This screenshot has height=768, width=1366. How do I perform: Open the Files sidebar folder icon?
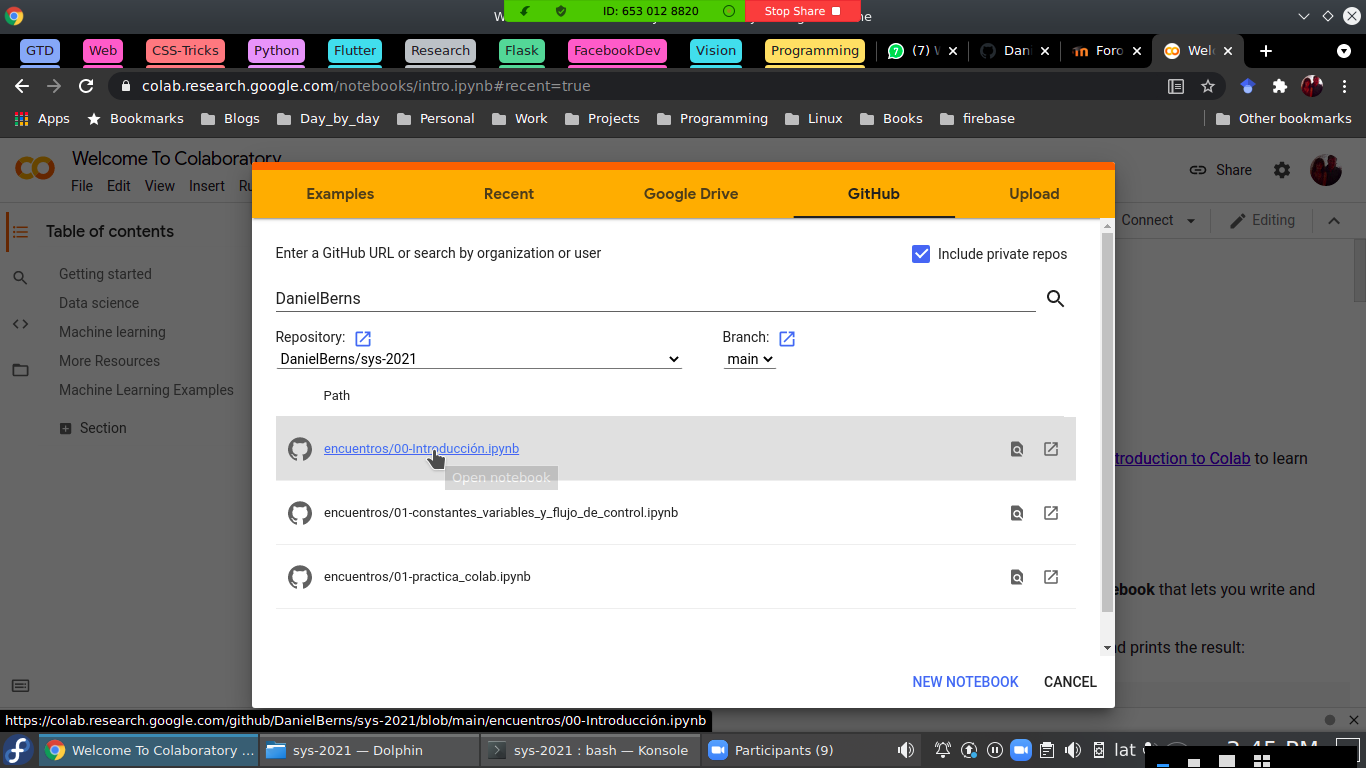(20, 370)
